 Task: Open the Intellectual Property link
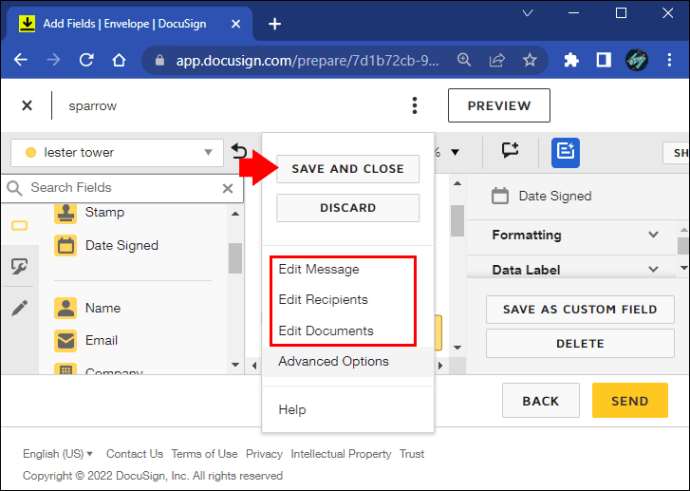click(341, 454)
